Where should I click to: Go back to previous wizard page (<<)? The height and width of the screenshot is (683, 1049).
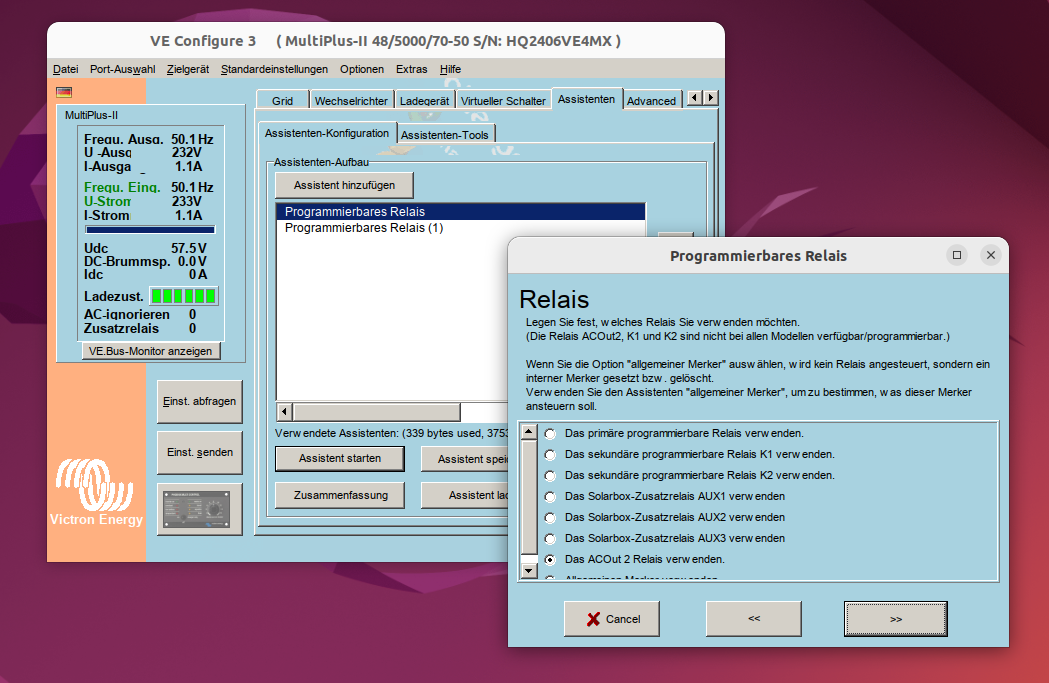pyautogui.click(x=754, y=619)
